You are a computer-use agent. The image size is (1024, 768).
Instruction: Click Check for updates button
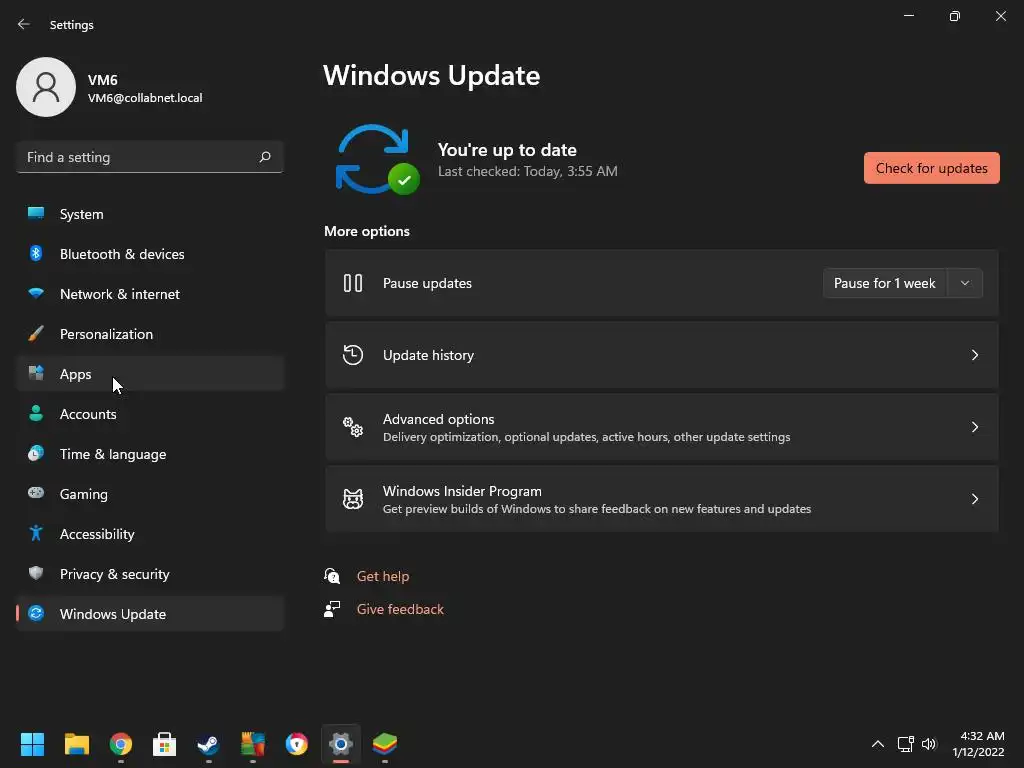pyautogui.click(x=931, y=168)
